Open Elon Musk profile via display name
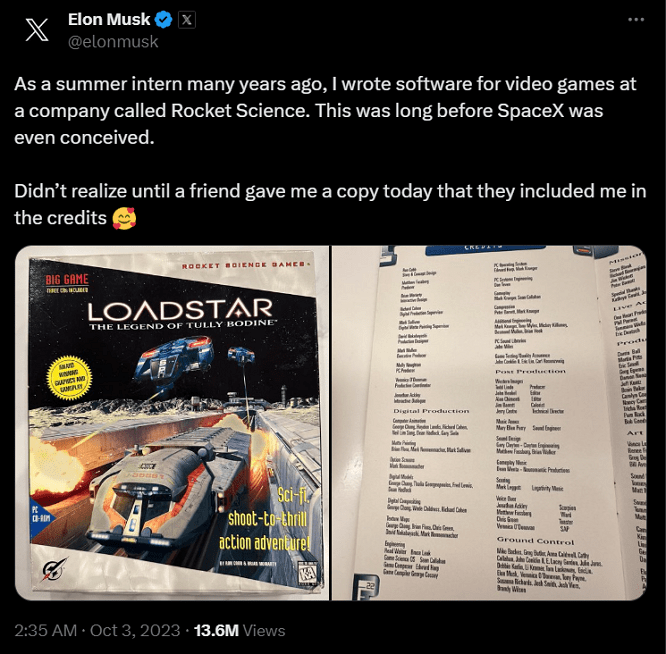 [108, 20]
